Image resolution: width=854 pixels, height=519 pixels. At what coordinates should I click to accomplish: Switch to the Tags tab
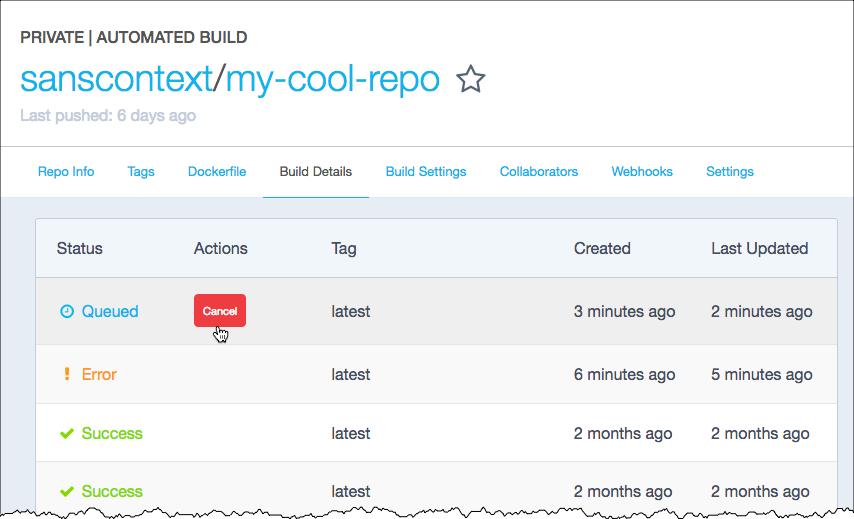(x=141, y=172)
